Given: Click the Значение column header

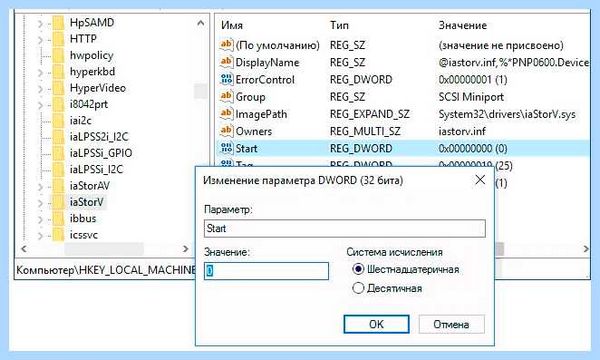Looking at the screenshot, I should pyautogui.click(x=462, y=26).
